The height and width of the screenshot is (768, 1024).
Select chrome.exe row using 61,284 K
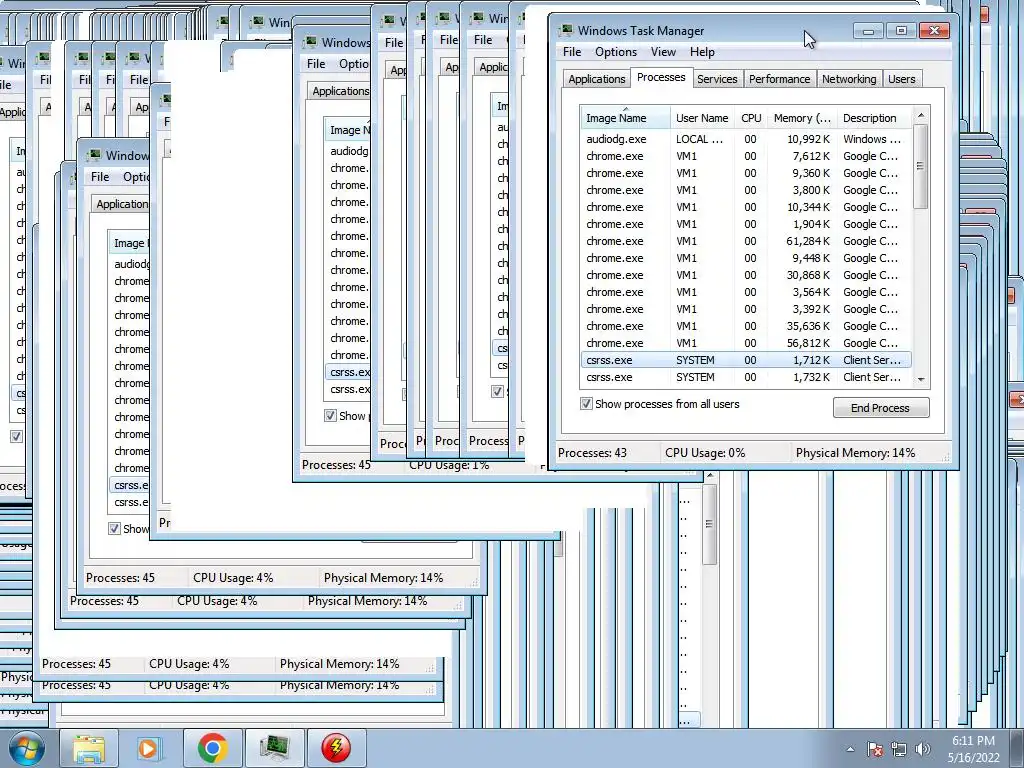point(746,241)
